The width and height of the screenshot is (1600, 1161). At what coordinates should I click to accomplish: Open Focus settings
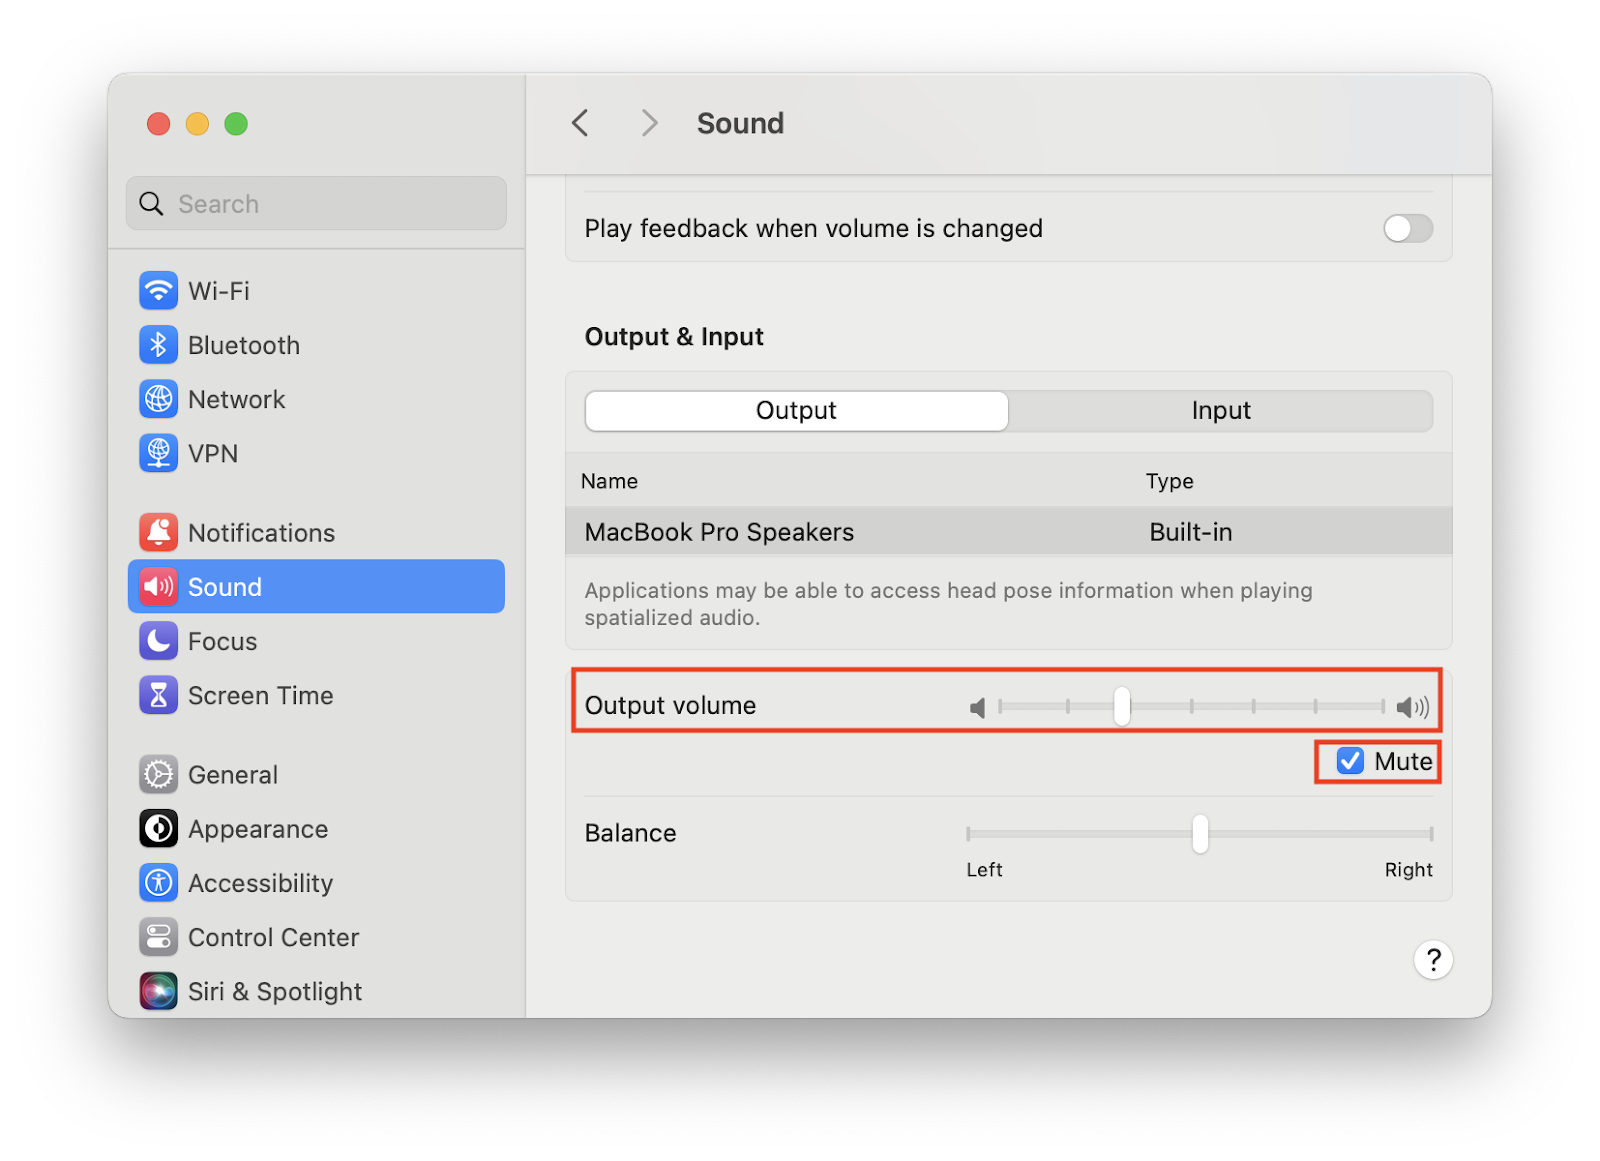[222, 641]
